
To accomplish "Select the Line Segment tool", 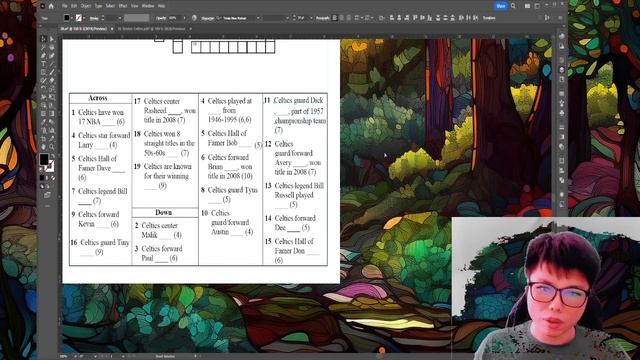I will (52, 64).
